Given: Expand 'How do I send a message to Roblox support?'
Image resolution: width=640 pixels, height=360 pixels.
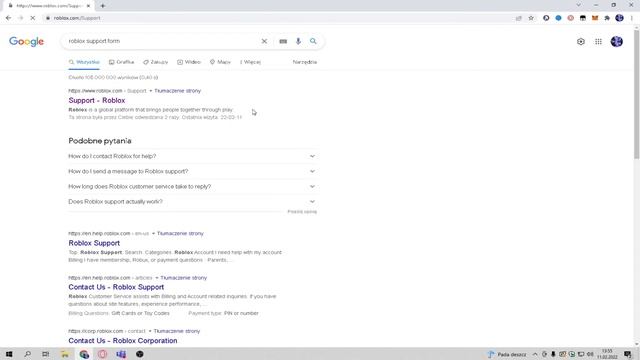Looking at the screenshot, I should [192, 171].
